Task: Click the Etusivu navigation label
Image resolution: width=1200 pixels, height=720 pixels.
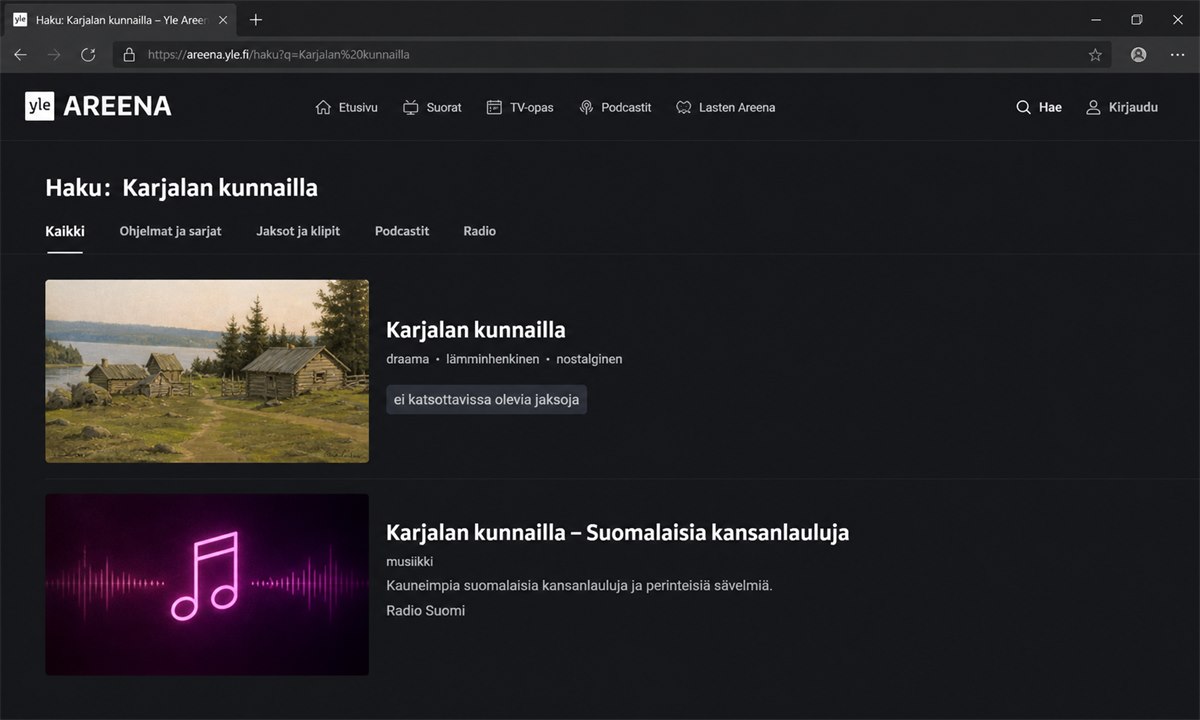Action: (x=358, y=107)
